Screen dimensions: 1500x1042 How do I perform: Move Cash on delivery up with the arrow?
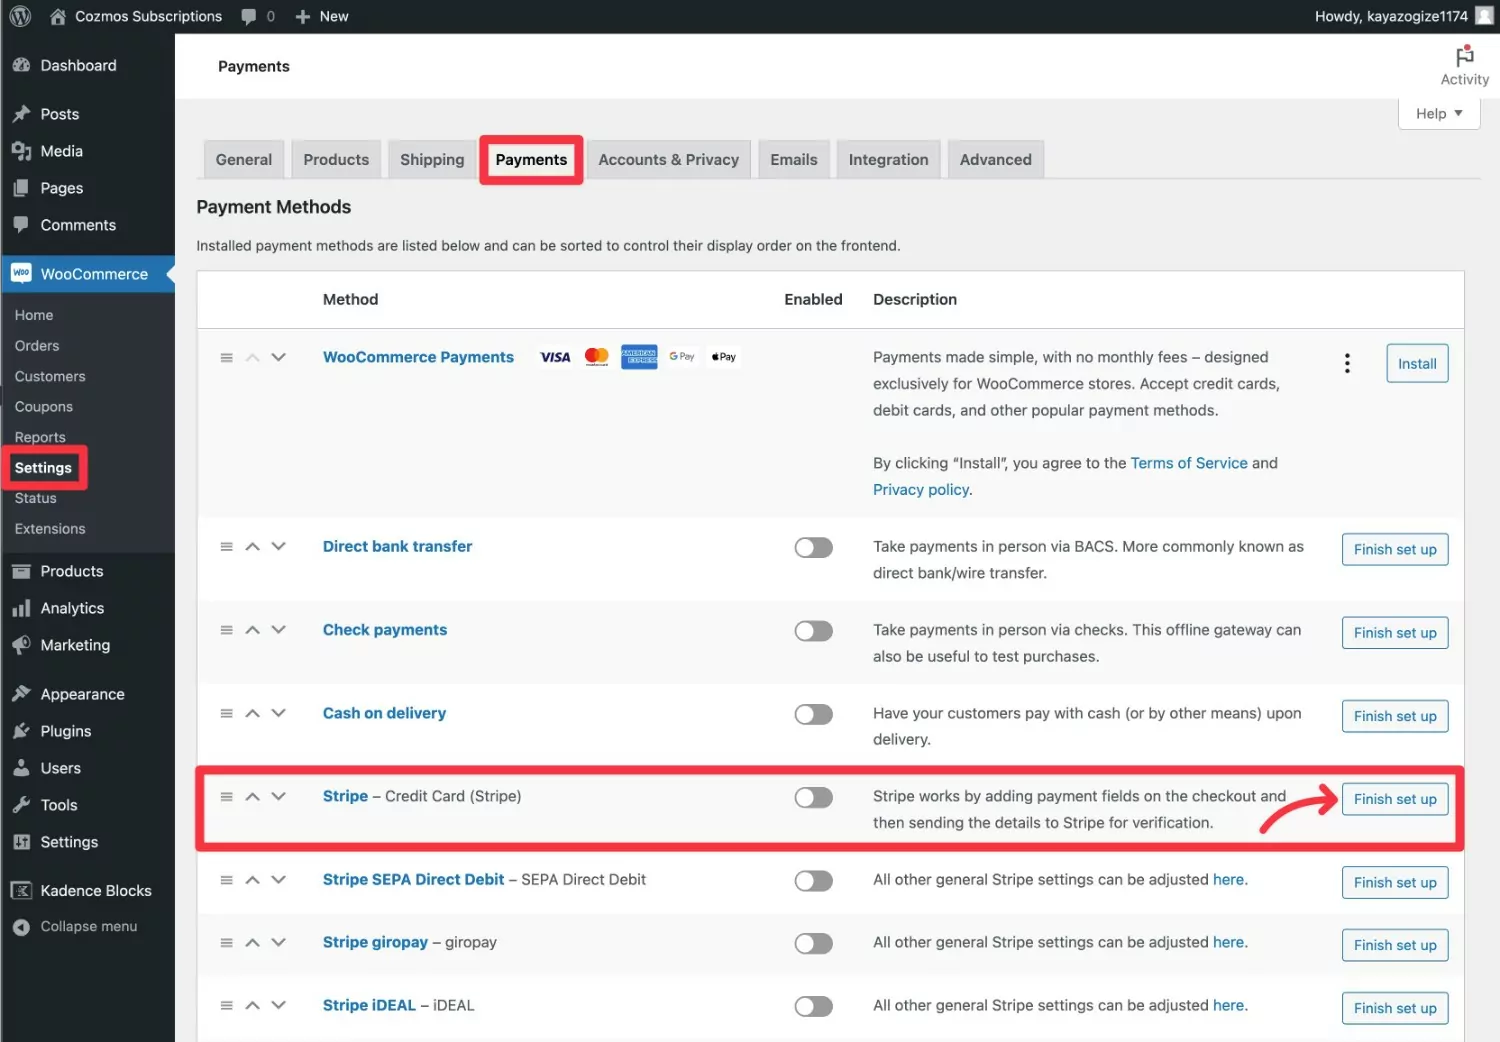coord(253,714)
